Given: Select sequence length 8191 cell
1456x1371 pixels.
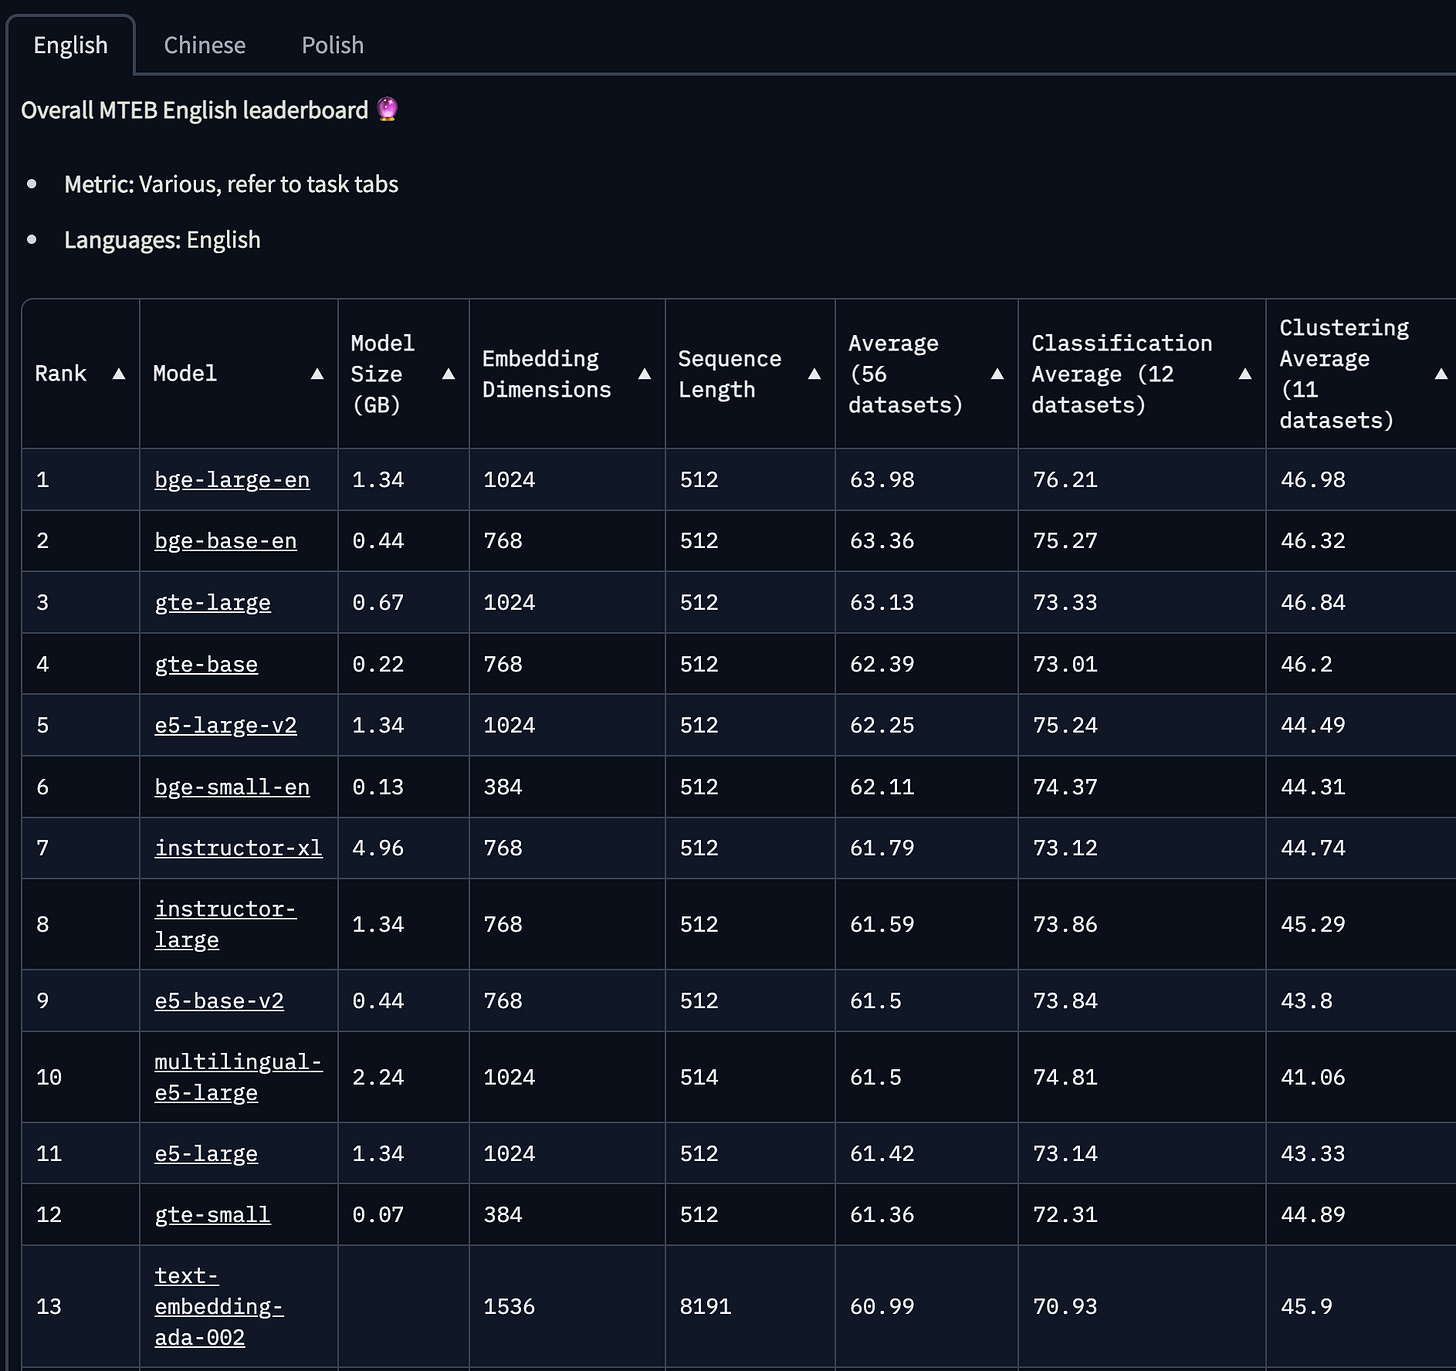Looking at the screenshot, I should click(750, 1306).
